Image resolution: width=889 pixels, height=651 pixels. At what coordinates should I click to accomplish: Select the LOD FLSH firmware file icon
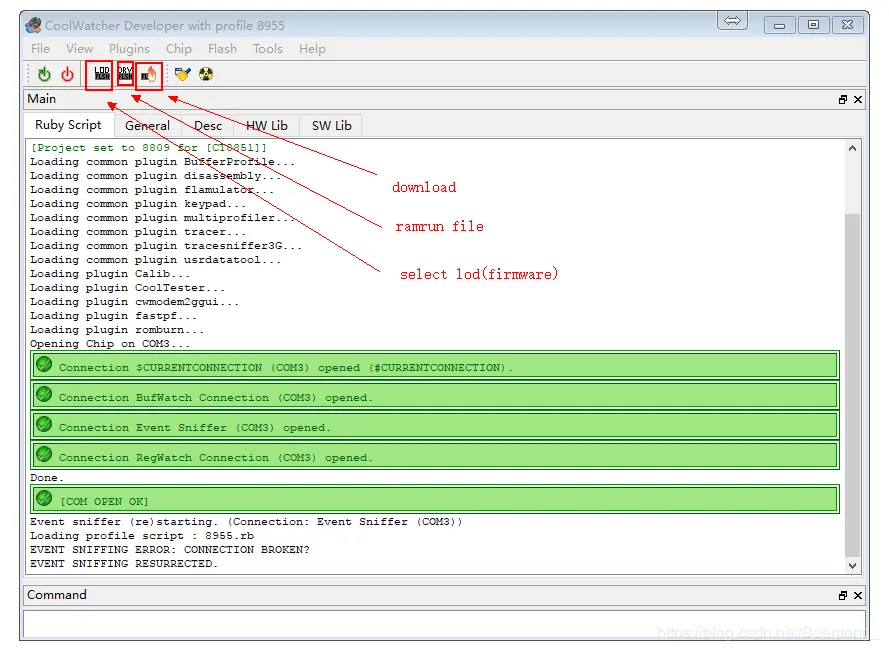point(101,74)
